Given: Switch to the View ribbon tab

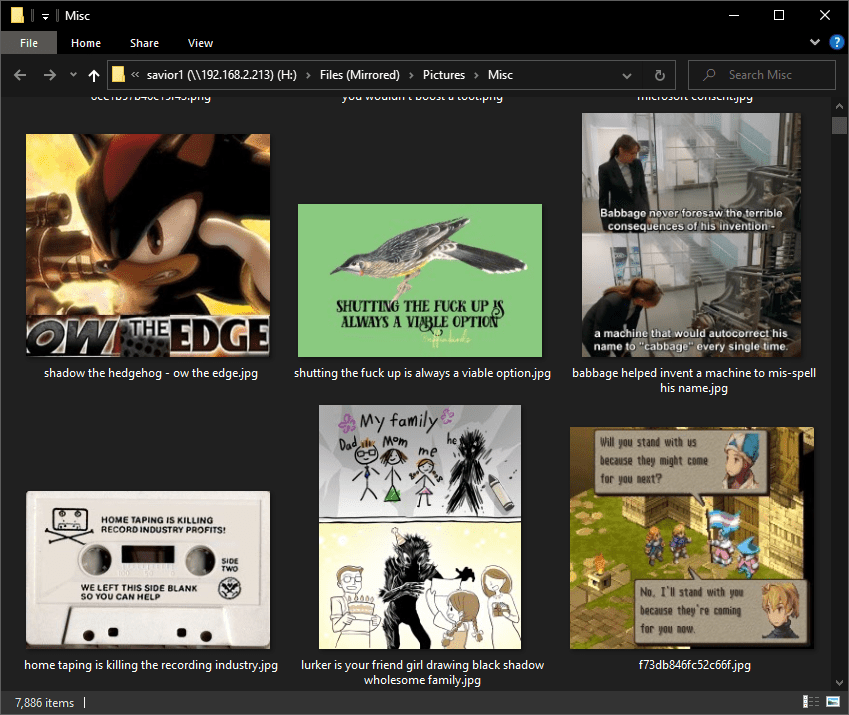Looking at the screenshot, I should tap(200, 43).
